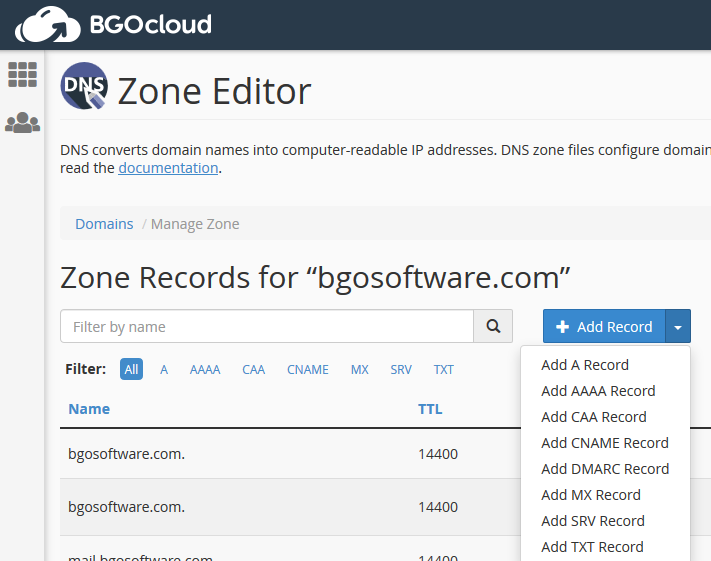Choose Add CAA Record entry
This screenshot has width=711, height=561.
[594, 417]
